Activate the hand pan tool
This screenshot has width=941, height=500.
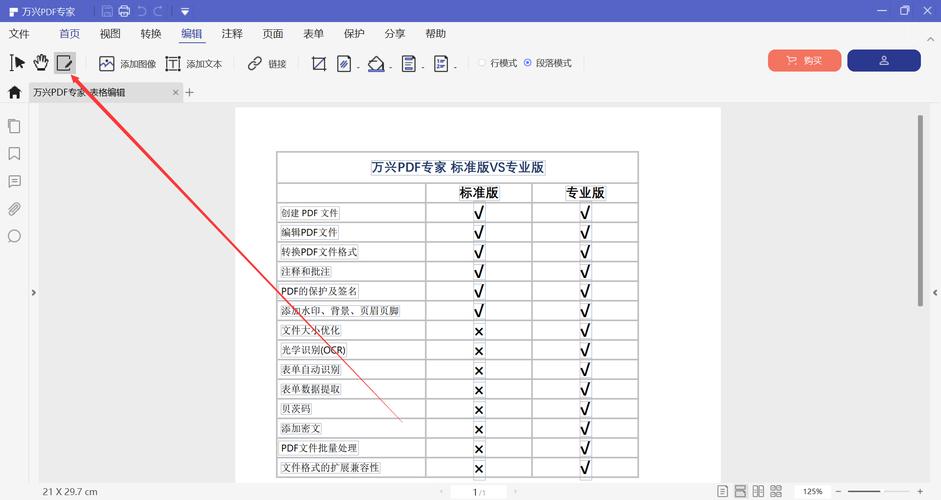coord(41,62)
